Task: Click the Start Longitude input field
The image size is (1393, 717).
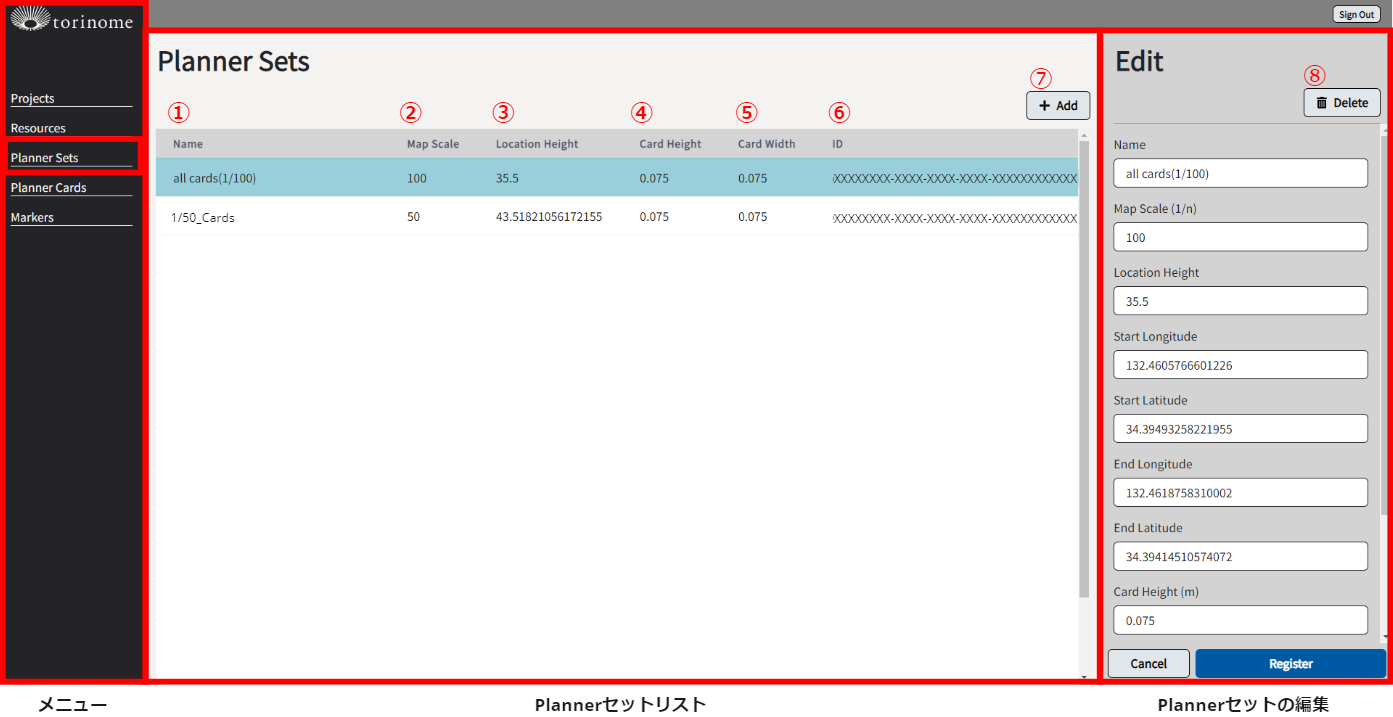Action: tap(1240, 365)
